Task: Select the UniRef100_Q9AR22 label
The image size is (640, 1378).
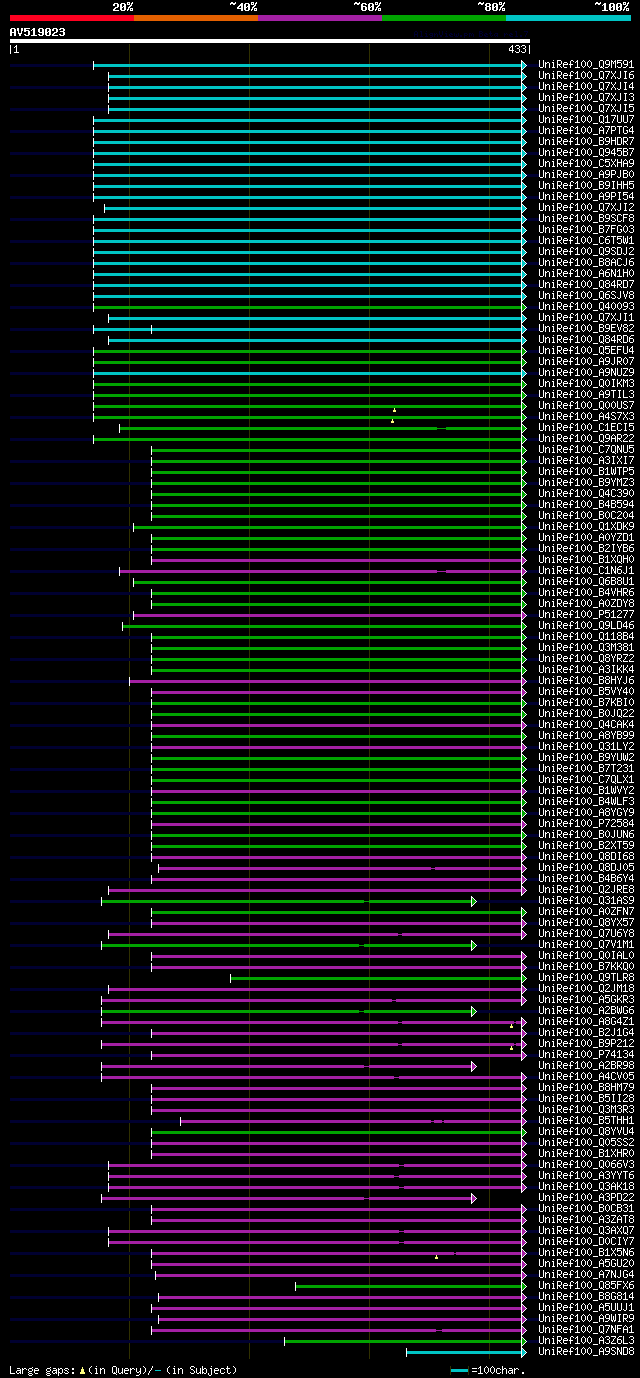Action: point(586,439)
